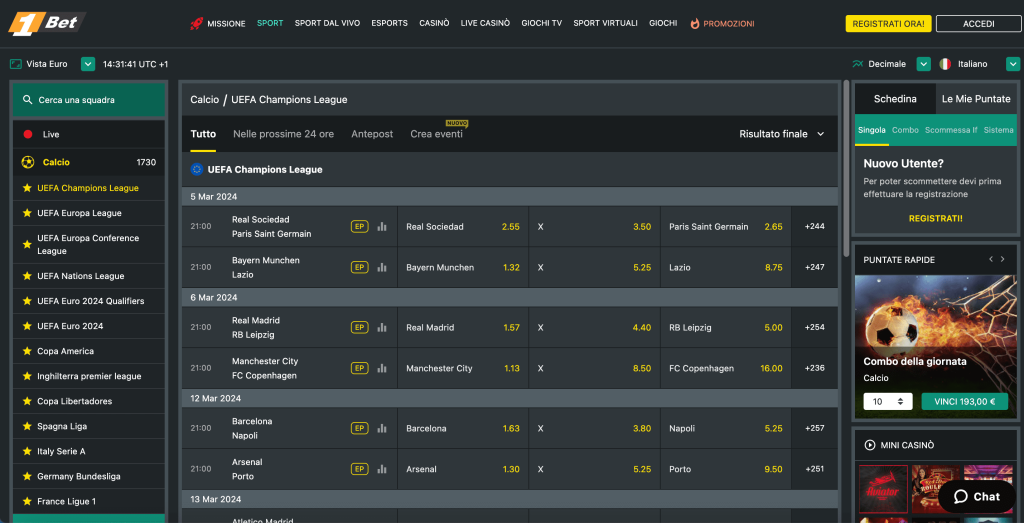Select the Crea eventi tab

(436, 134)
